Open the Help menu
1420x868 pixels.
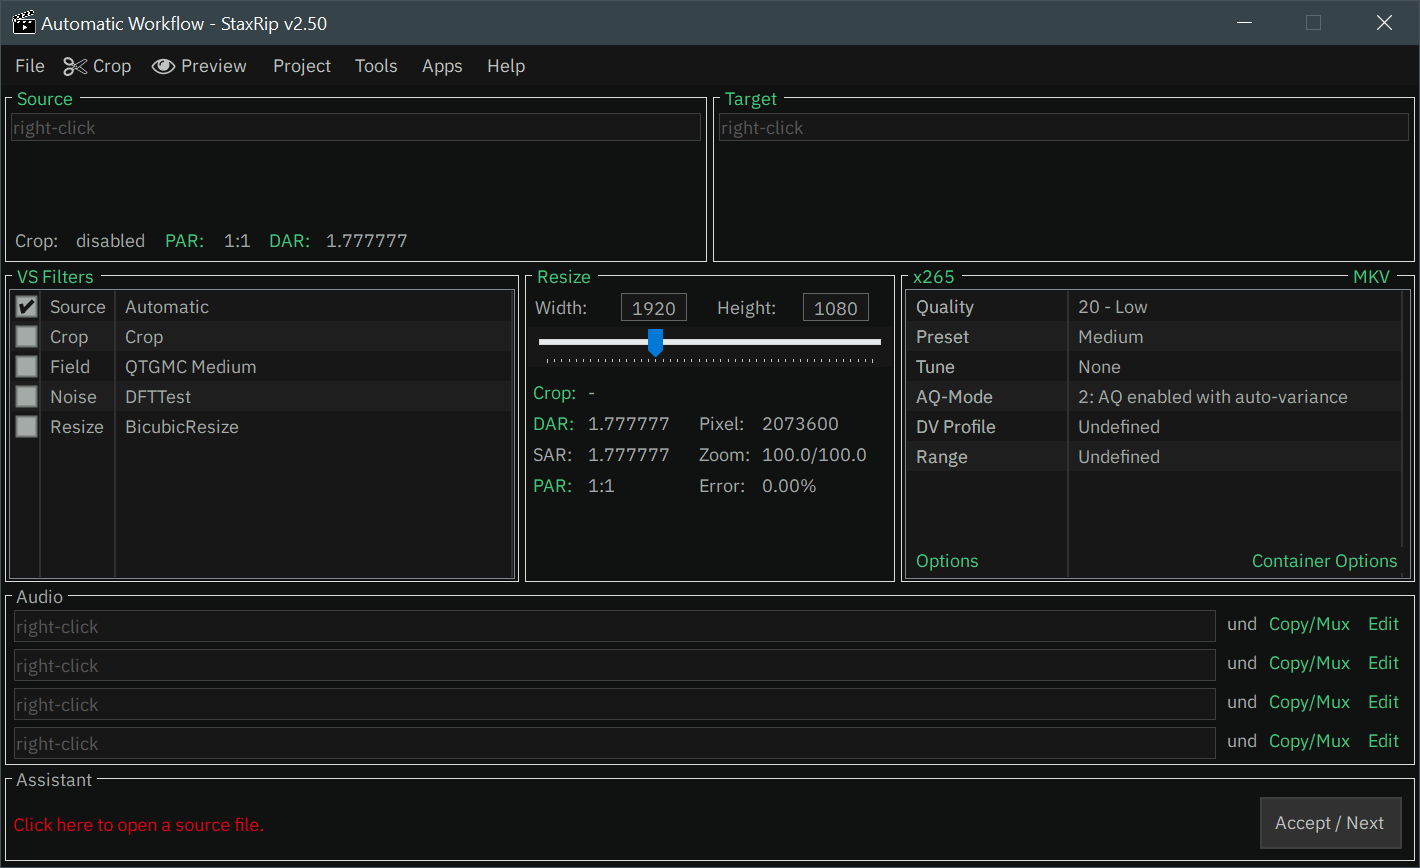click(506, 66)
